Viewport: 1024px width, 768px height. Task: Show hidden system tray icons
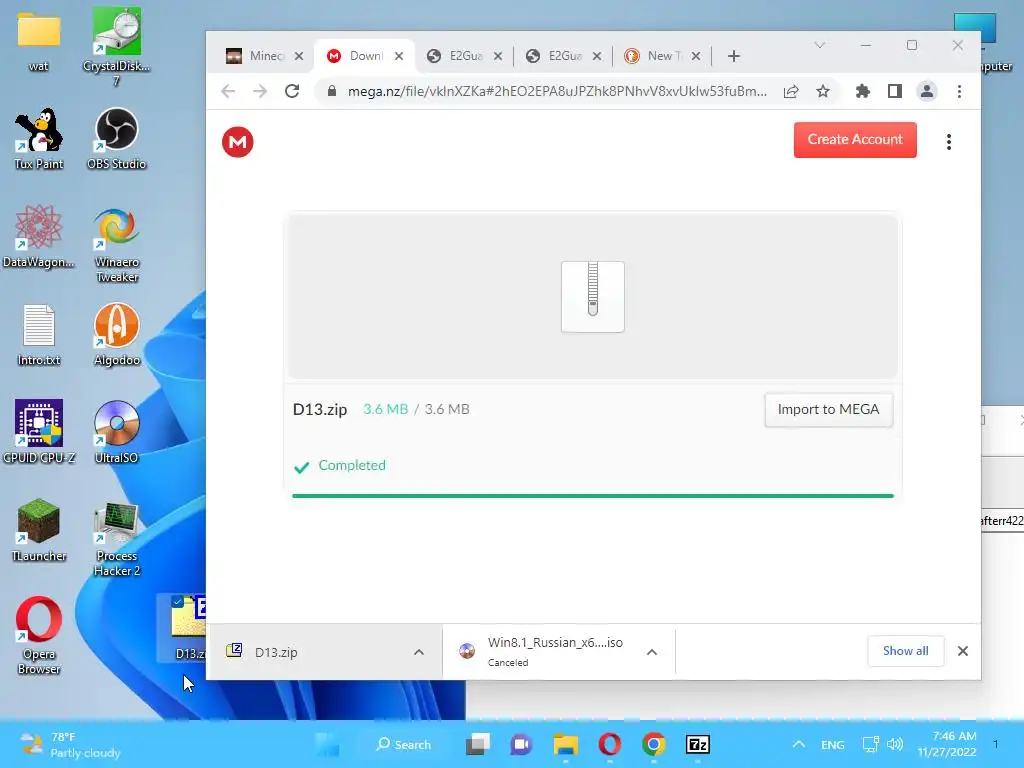point(798,744)
